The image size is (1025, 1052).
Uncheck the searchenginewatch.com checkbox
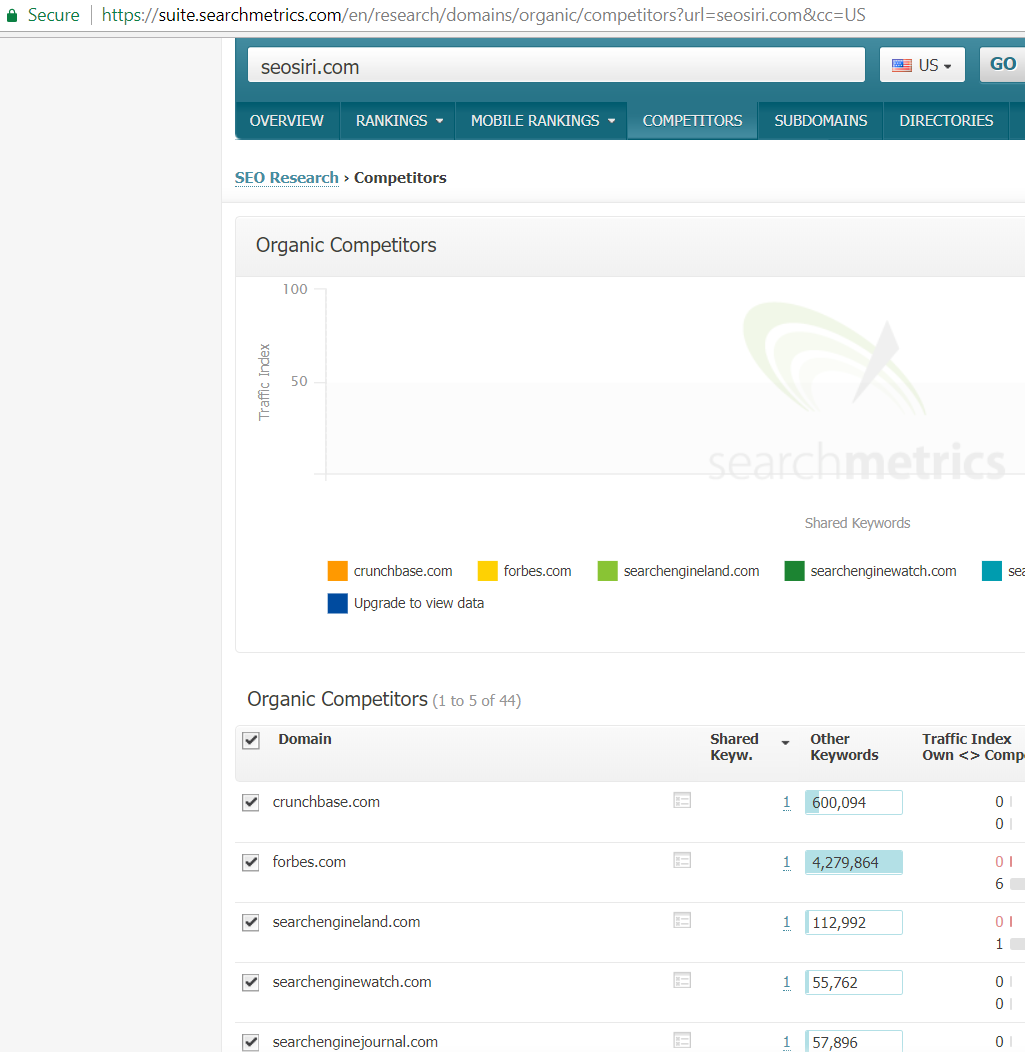point(251,982)
